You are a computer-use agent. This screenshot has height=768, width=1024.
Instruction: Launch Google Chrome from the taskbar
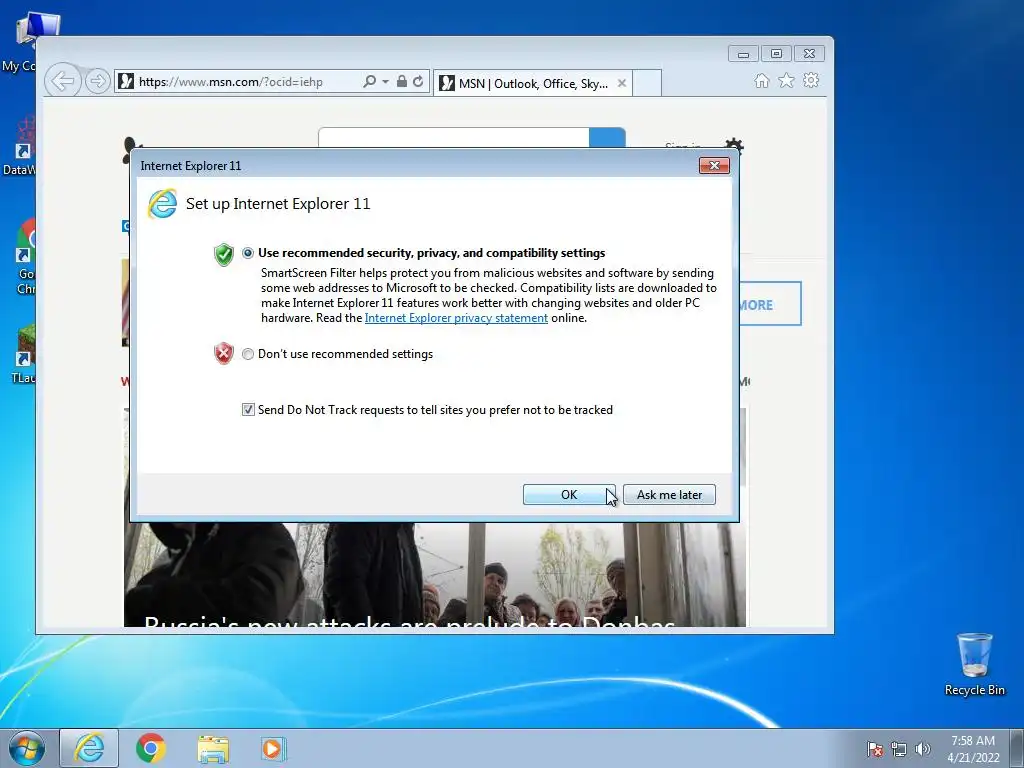coord(150,748)
